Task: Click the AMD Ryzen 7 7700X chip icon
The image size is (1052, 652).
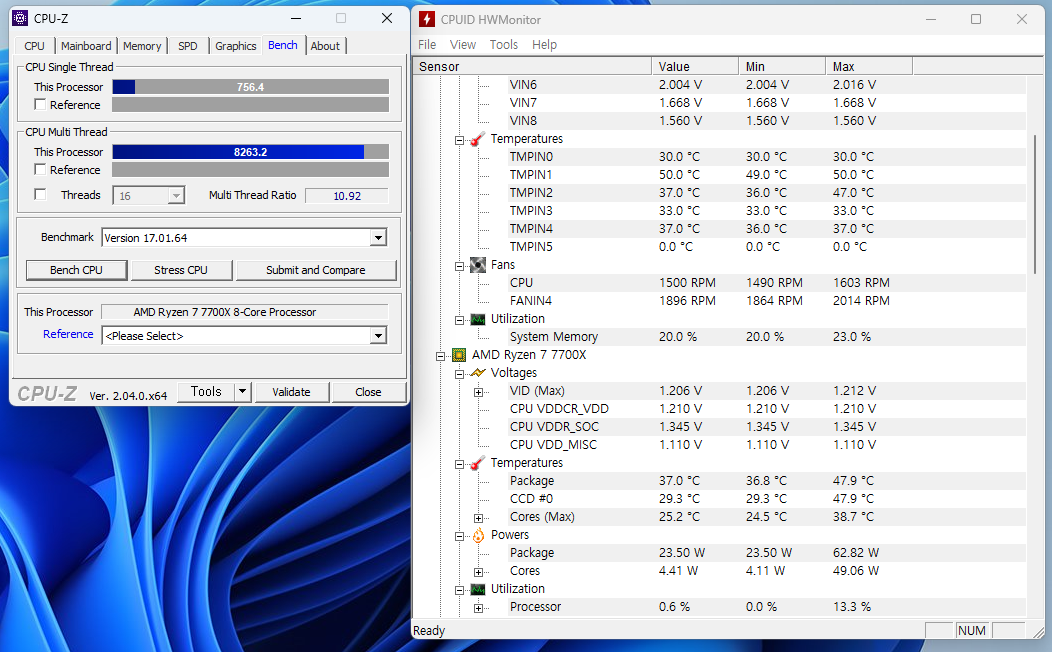Action: tap(459, 355)
